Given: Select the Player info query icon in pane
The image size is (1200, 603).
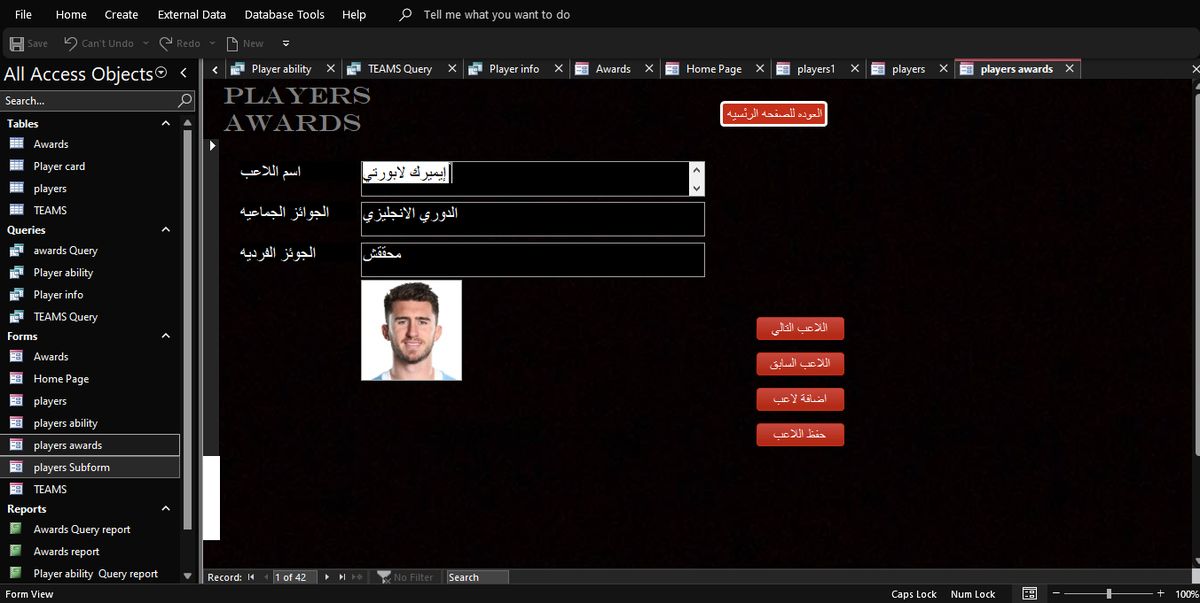Looking at the screenshot, I should (16, 294).
